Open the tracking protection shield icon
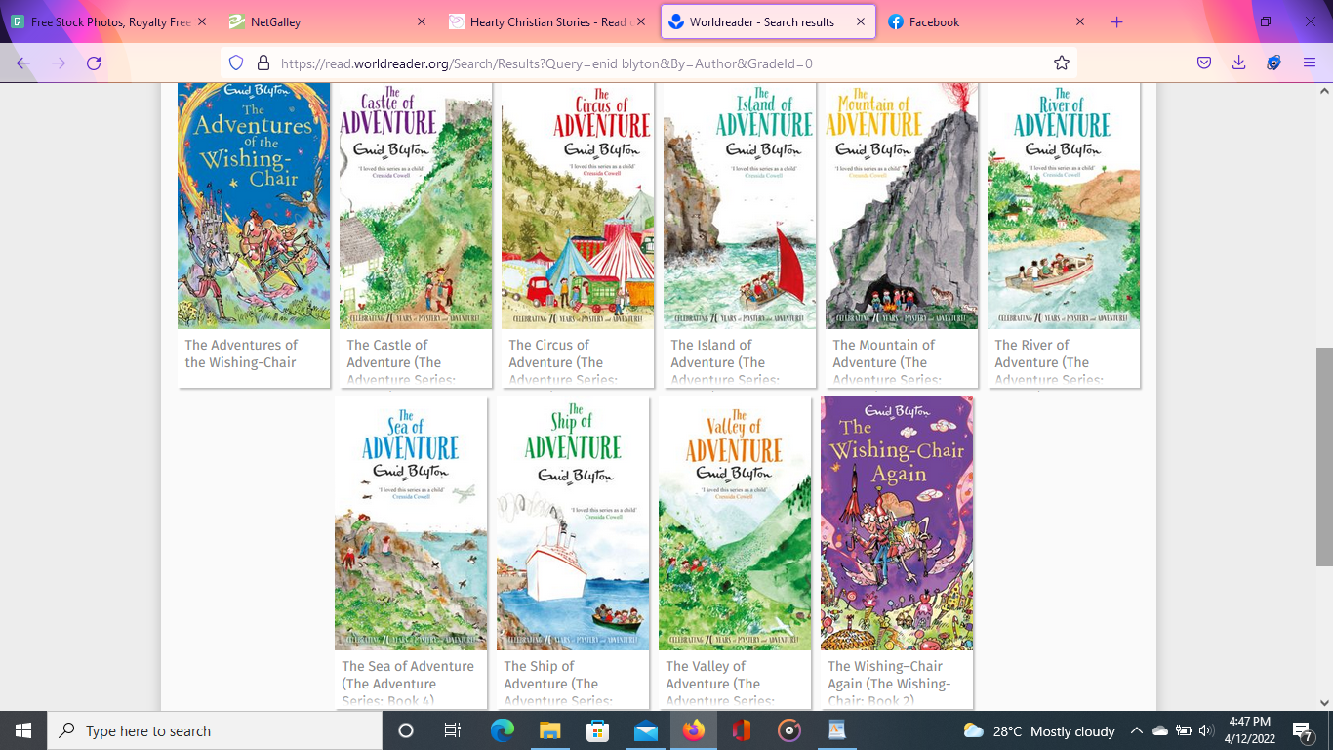Screen dimensions: 1333x750 click(236, 63)
